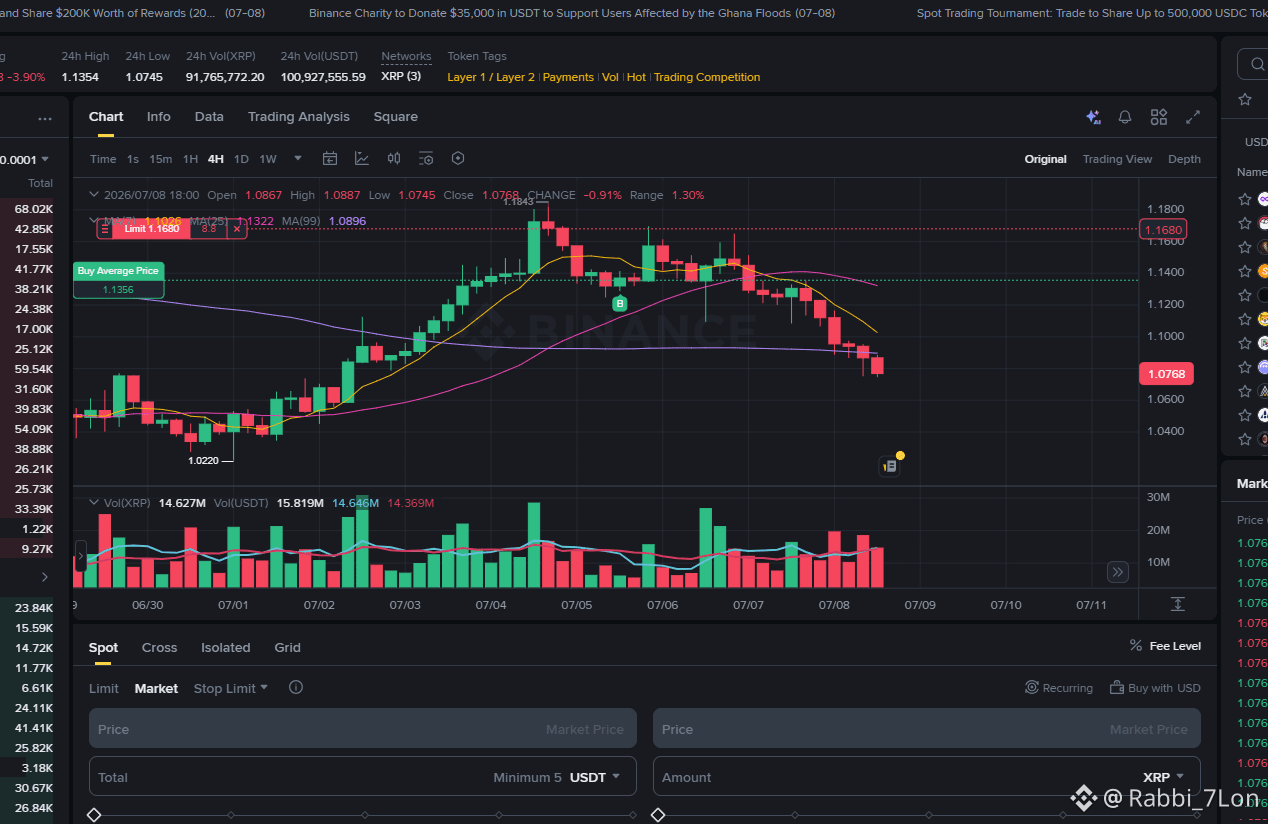The width and height of the screenshot is (1268, 824).
Task: Open Fee Level link
Action: coord(1175,646)
